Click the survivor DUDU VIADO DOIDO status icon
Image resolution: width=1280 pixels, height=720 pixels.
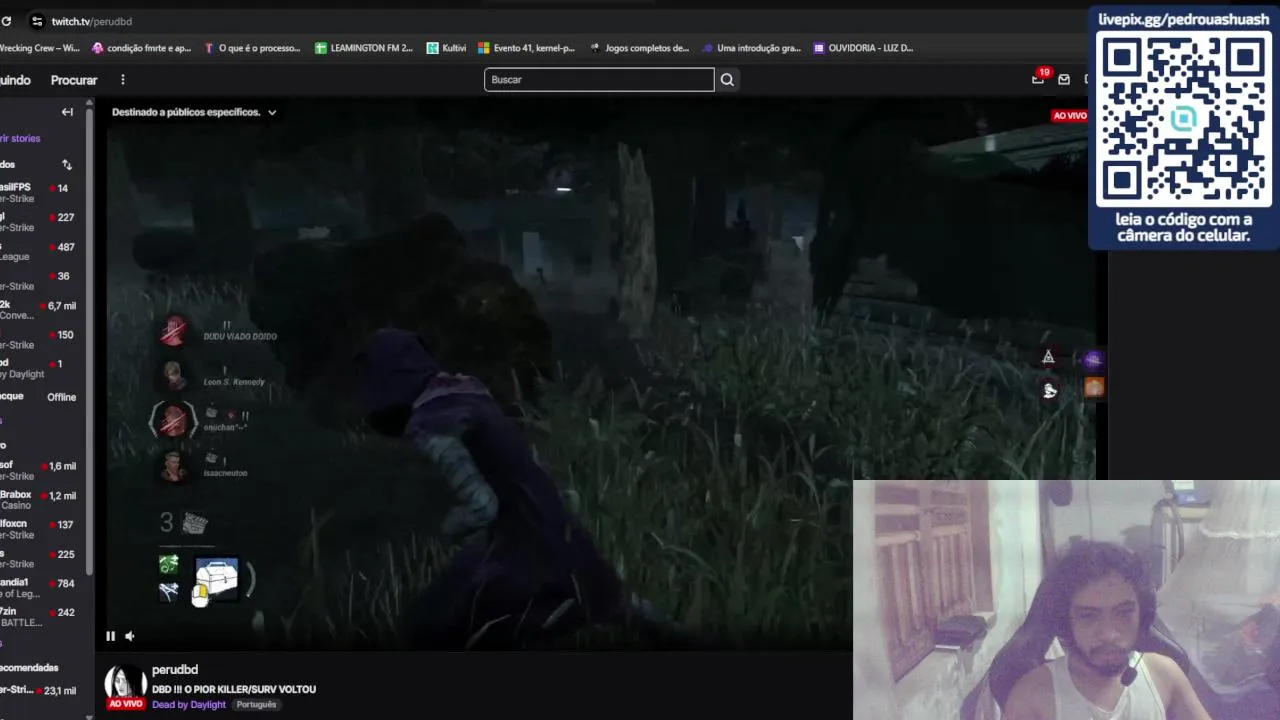174,331
